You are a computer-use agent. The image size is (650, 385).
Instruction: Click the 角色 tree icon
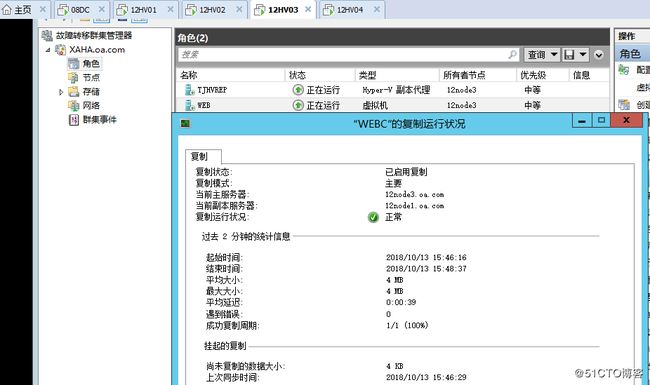[74, 63]
